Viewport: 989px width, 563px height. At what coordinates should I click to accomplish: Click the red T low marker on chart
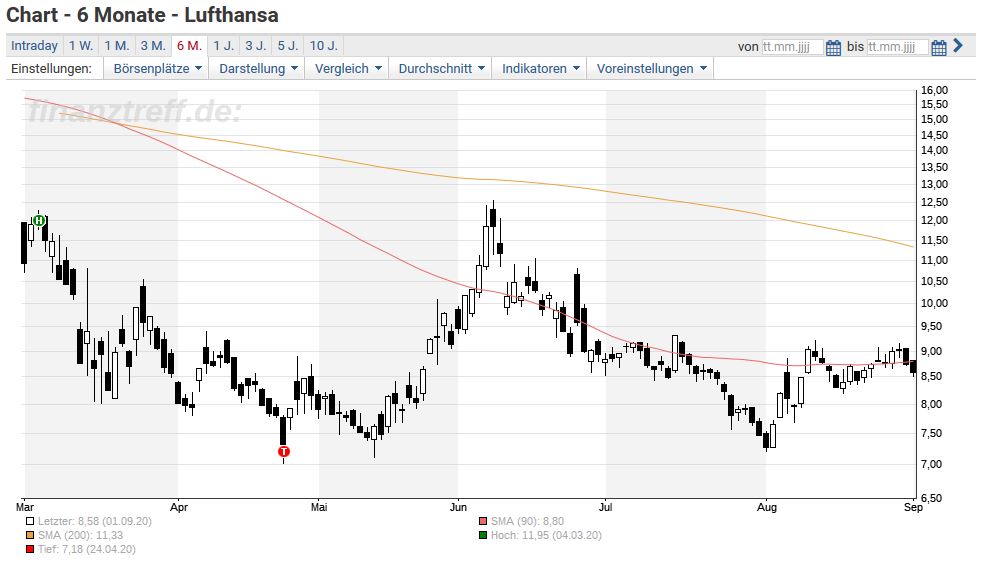point(284,451)
